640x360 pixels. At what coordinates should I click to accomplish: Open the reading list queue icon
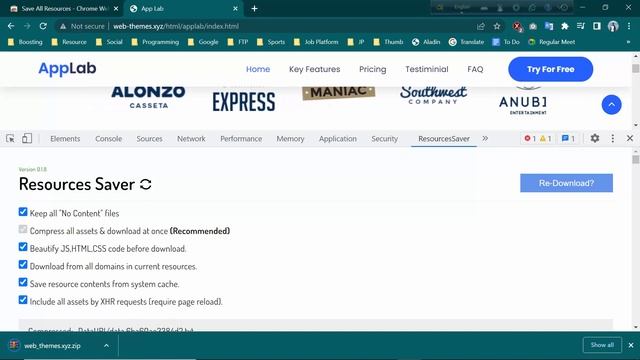click(581, 26)
